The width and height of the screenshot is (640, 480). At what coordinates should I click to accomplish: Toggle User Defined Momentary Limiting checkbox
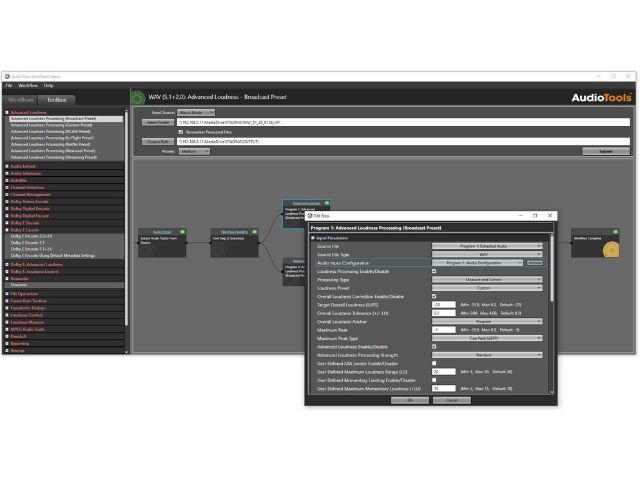[434, 380]
